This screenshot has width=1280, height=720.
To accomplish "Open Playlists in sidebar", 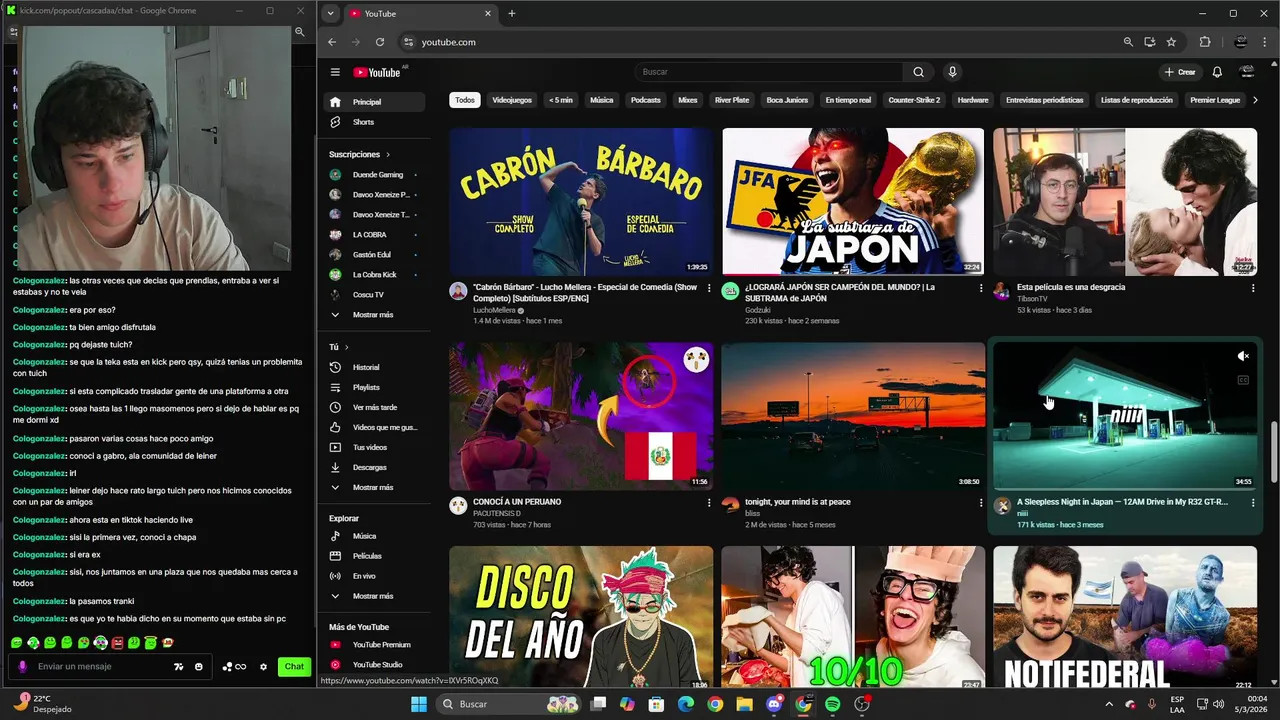I will pyautogui.click(x=375, y=387).
